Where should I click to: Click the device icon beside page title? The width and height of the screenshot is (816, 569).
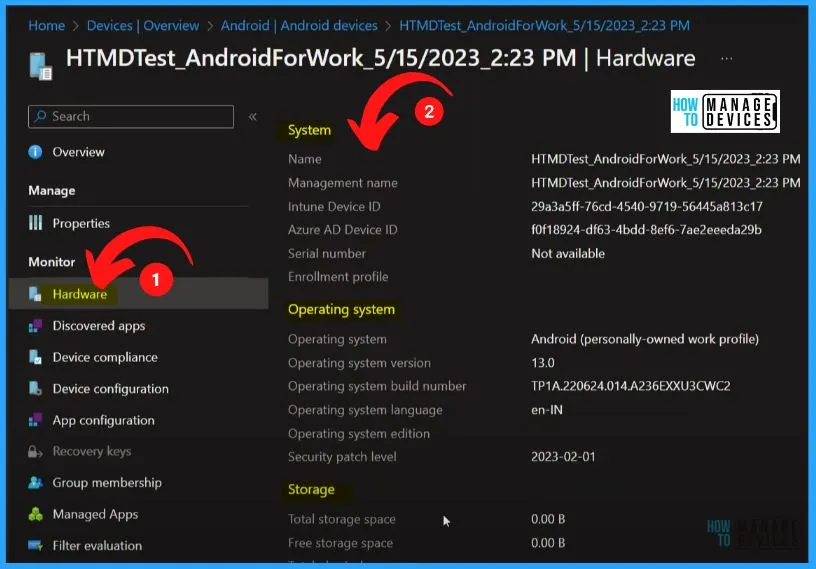coord(41,66)
